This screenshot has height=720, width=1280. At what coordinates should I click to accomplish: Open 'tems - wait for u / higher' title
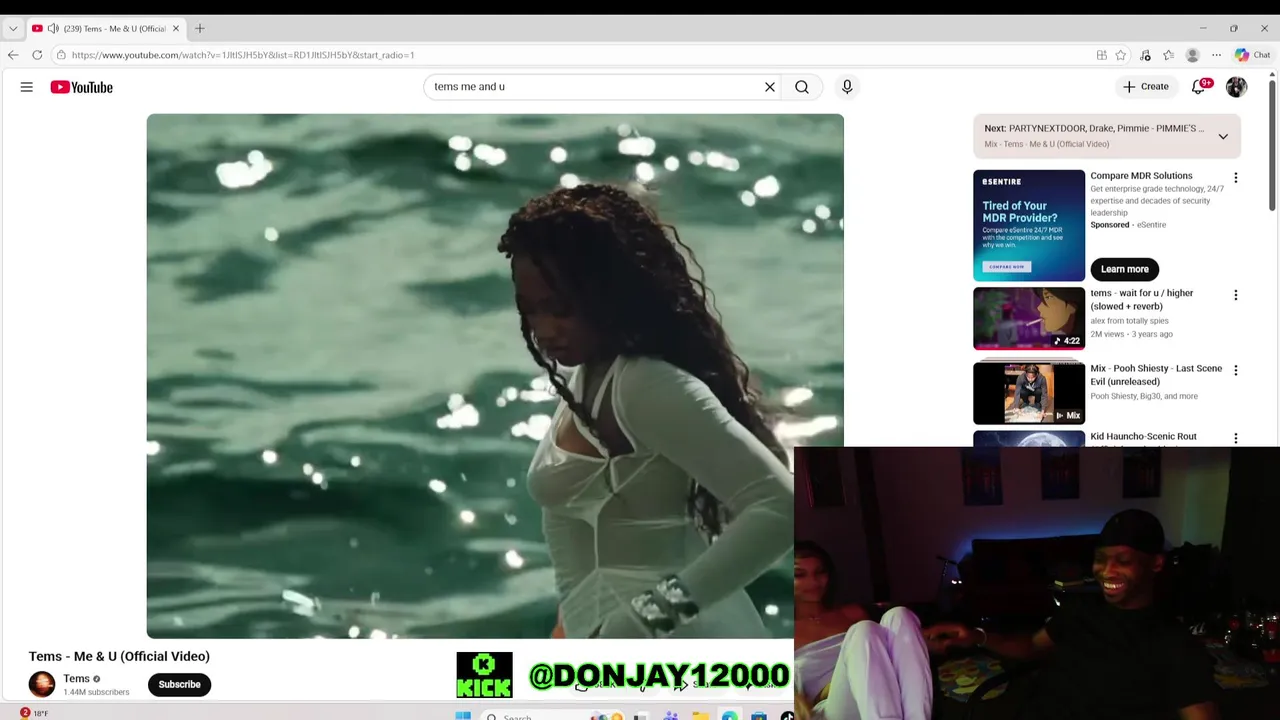(1142, 300)
